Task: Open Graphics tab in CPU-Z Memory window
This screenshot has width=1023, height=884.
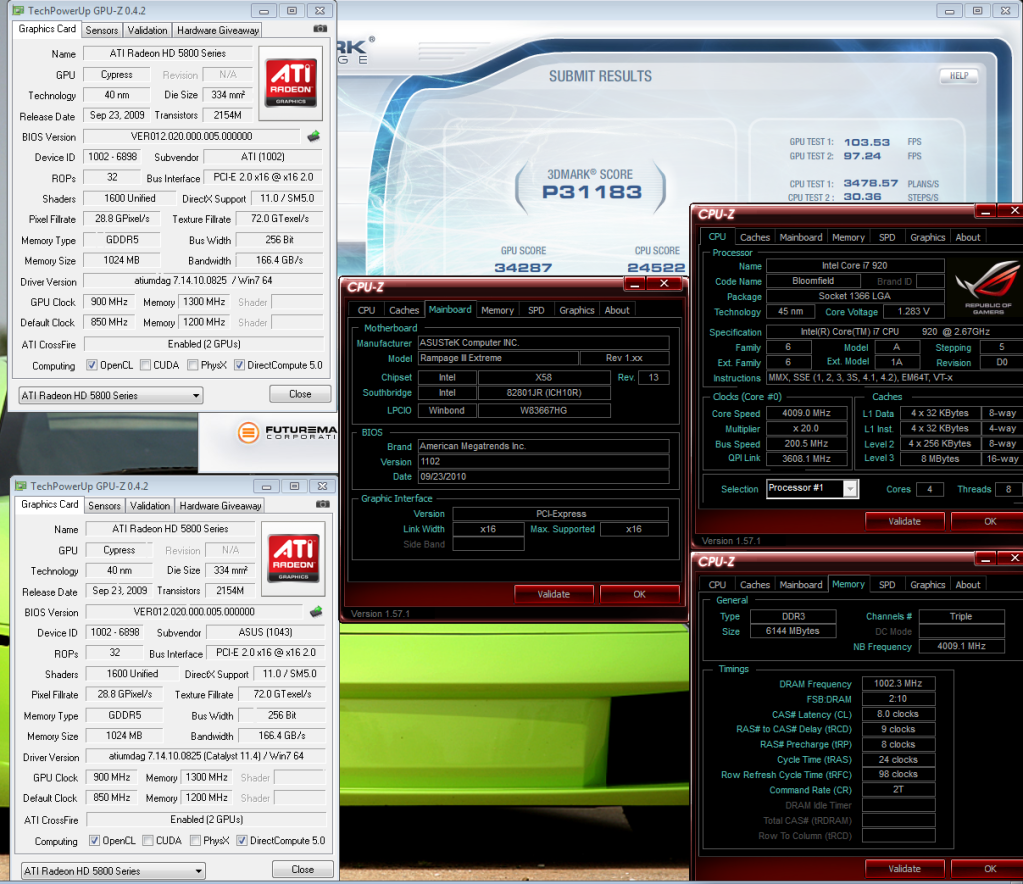Action: coord(927,585)
